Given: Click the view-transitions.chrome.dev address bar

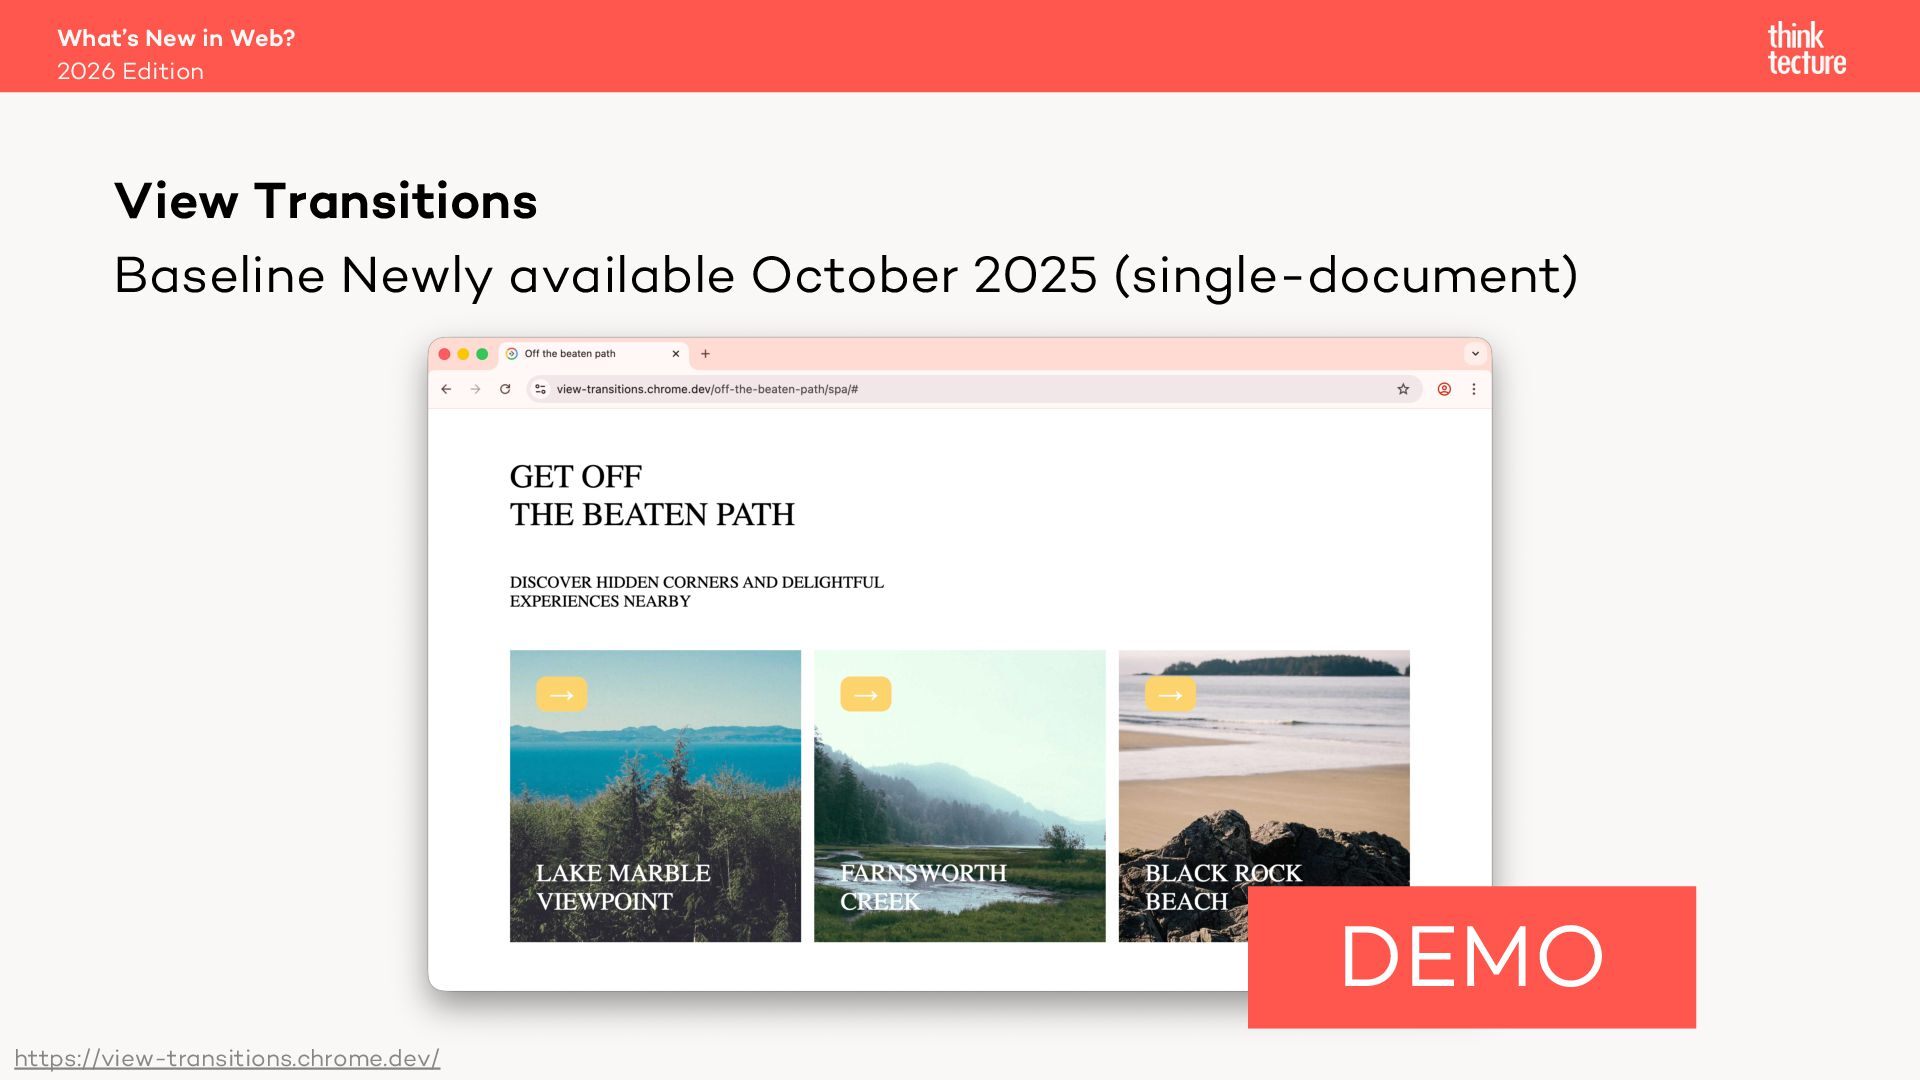Looking at the screenshot, I should point(974,389).
